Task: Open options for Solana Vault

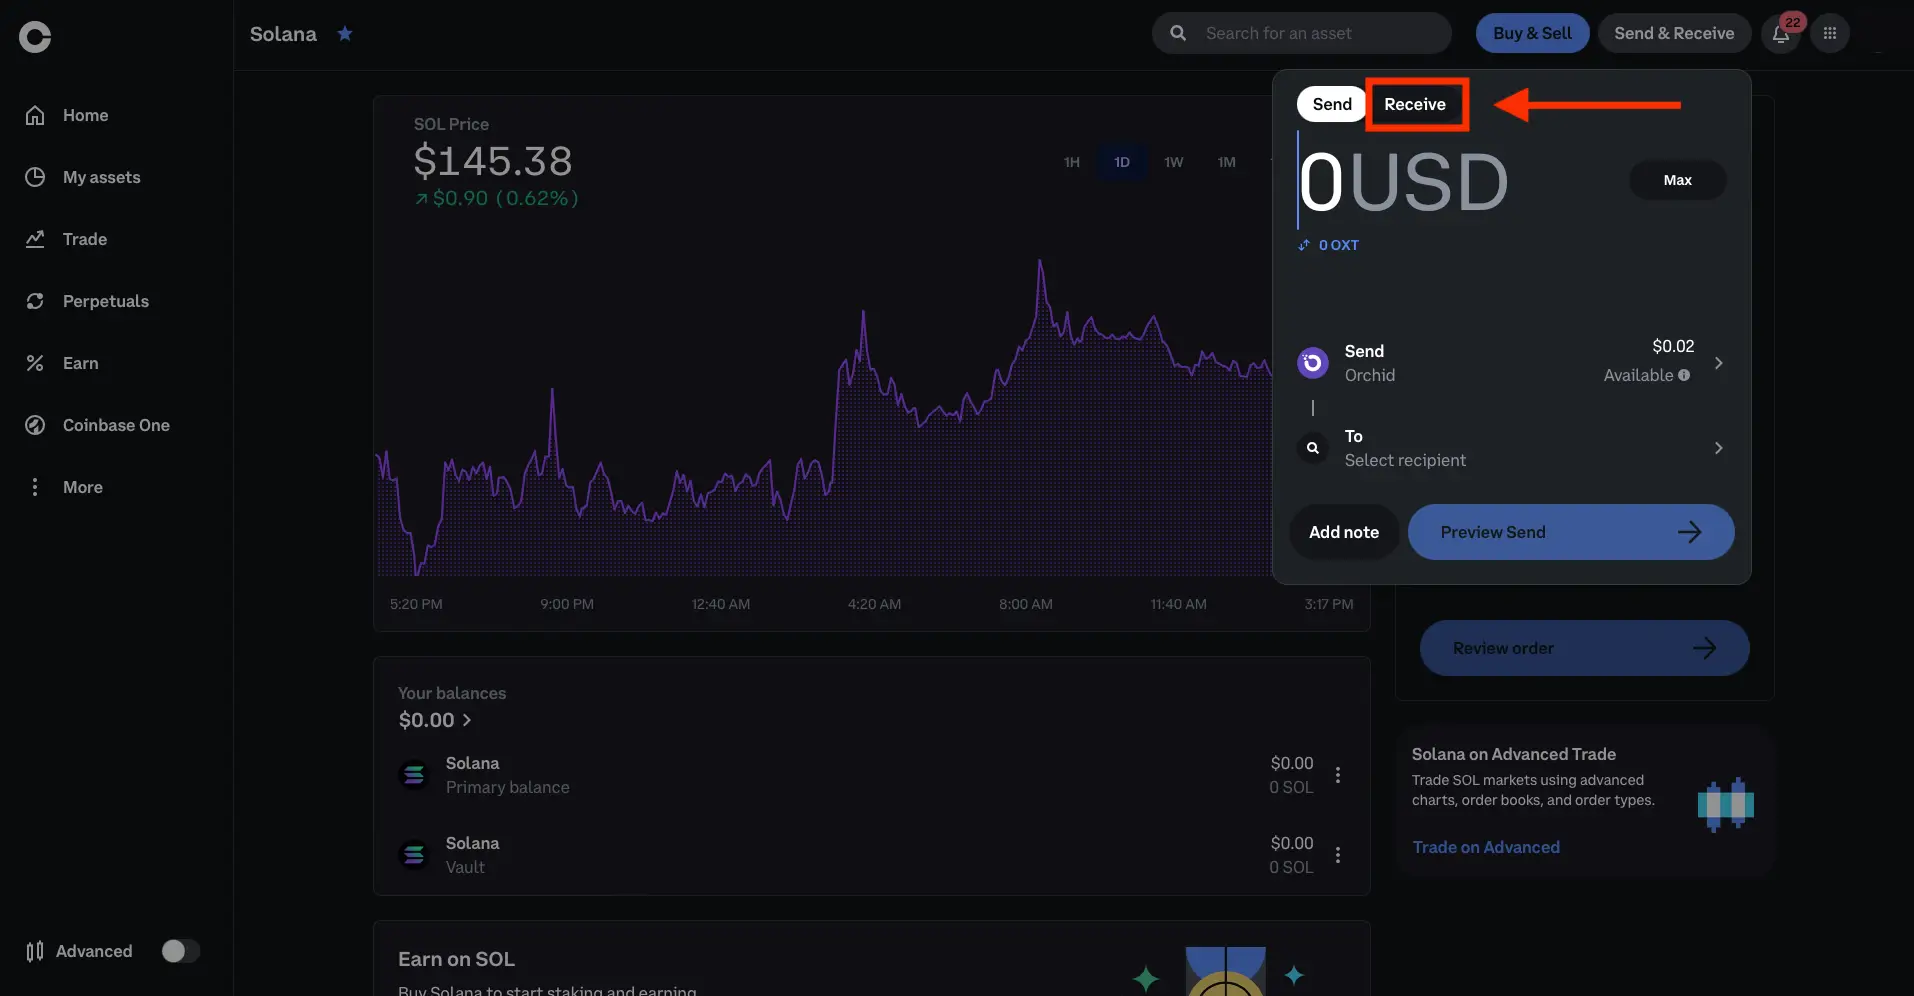Action: 1338,855
